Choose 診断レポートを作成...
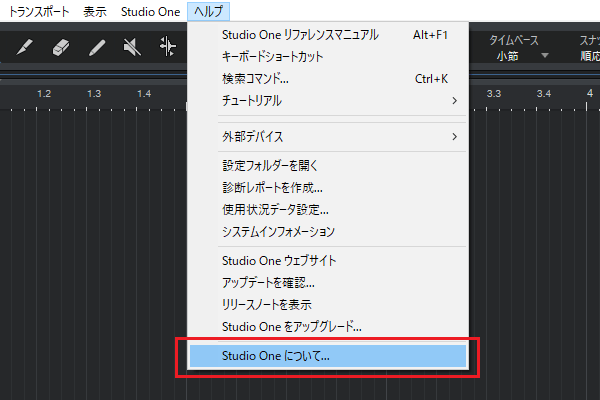 pos(328,188)
